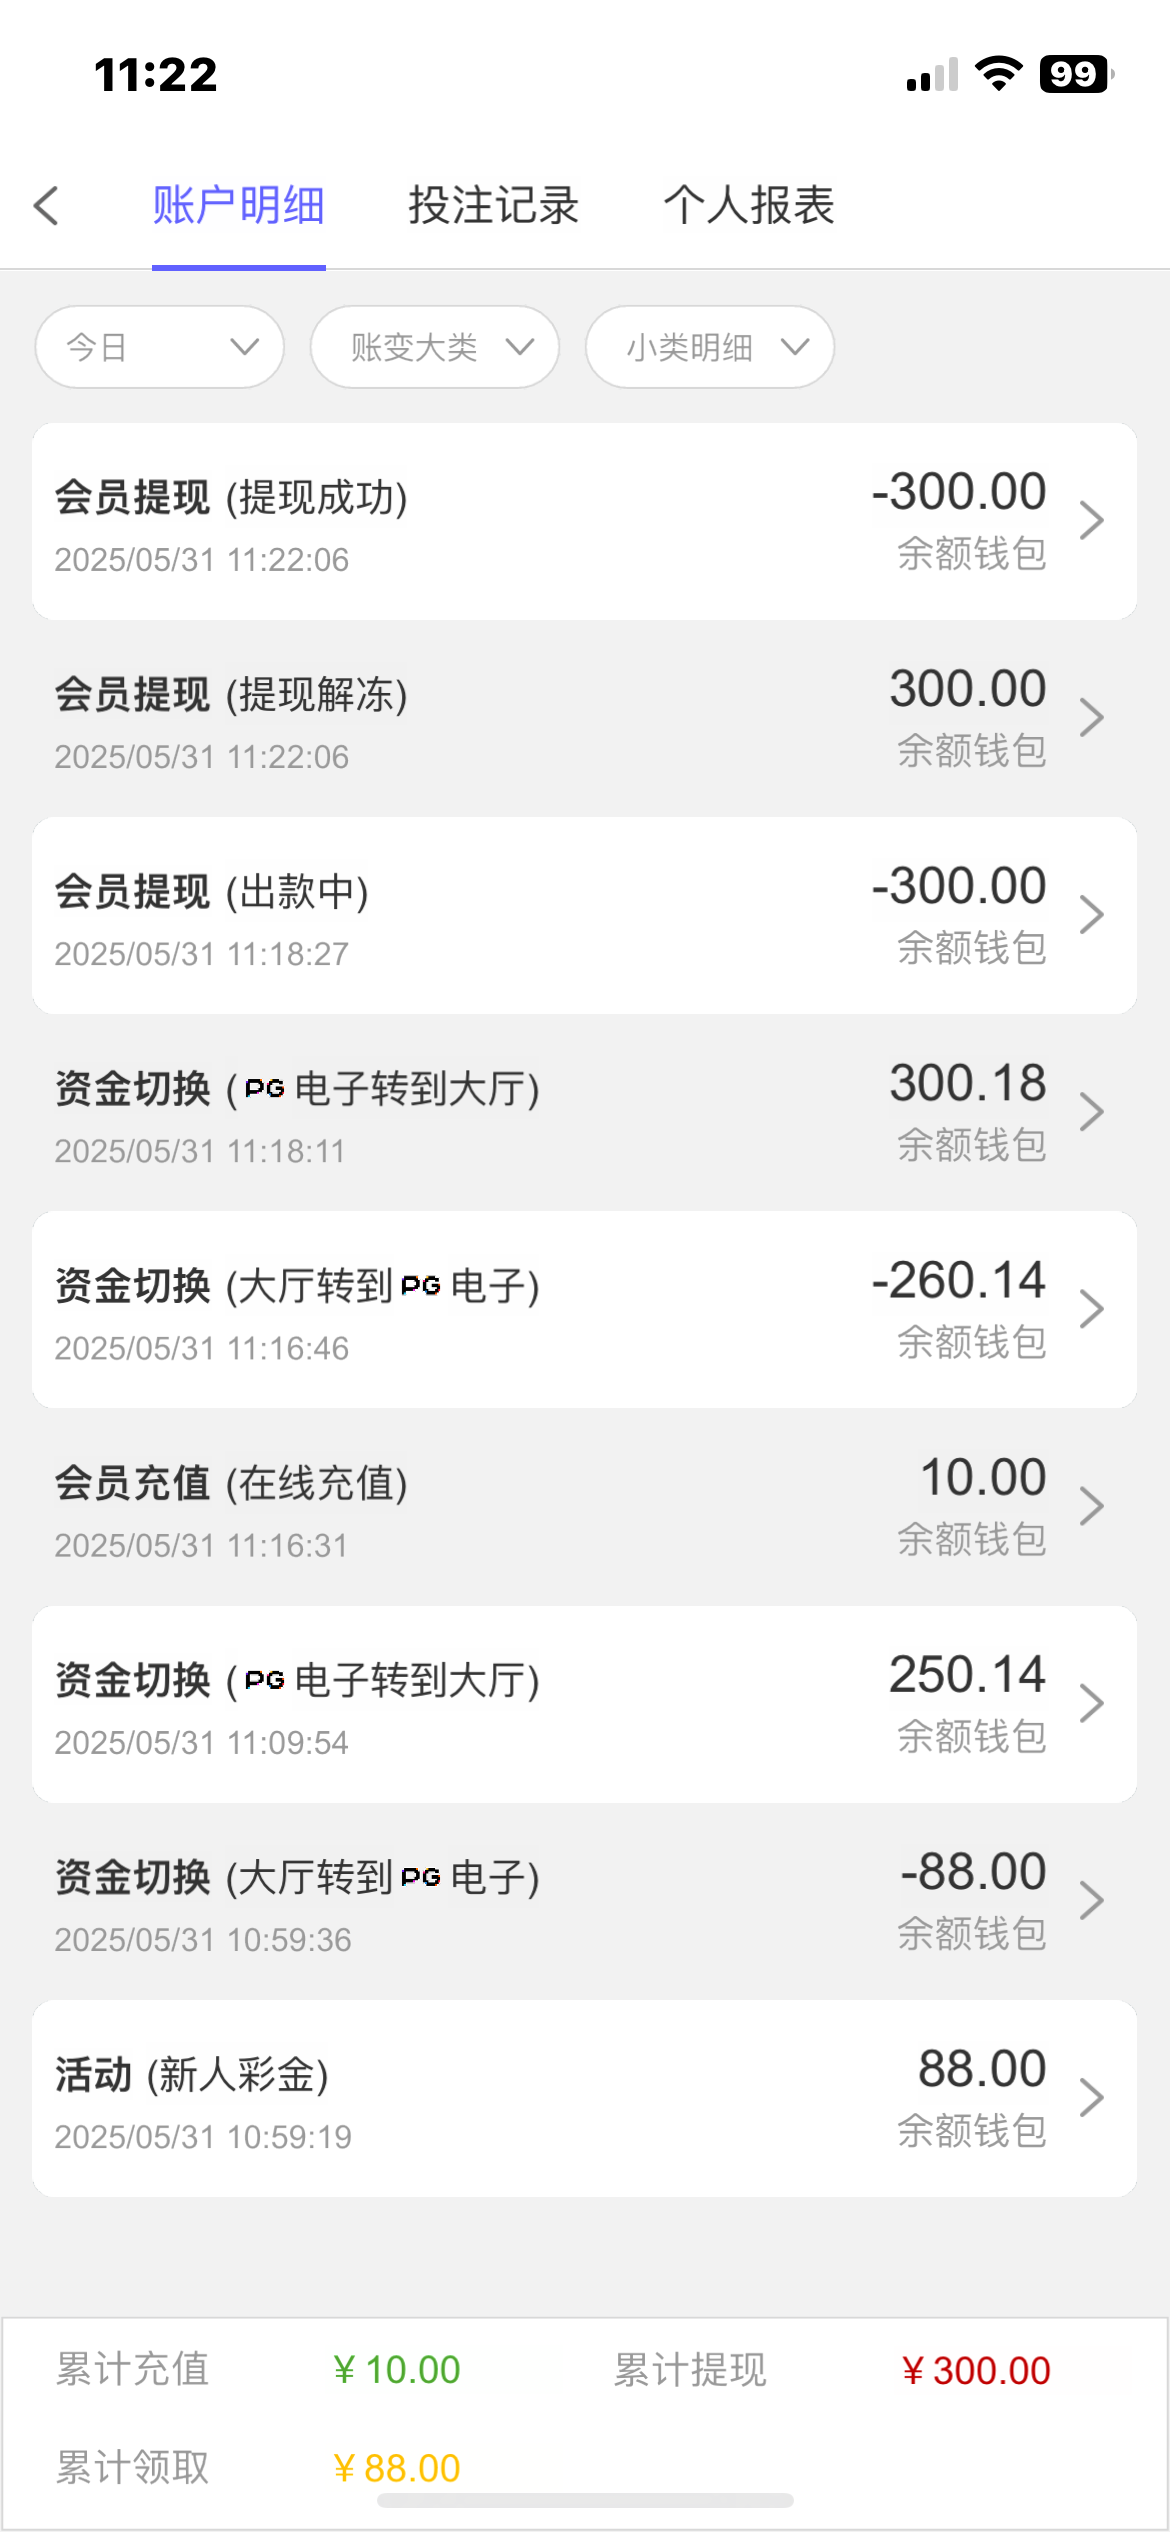Viewport: 1170px width, 2532px height.
Task: Select the 账户明细 tab
Action: [238, 206]
